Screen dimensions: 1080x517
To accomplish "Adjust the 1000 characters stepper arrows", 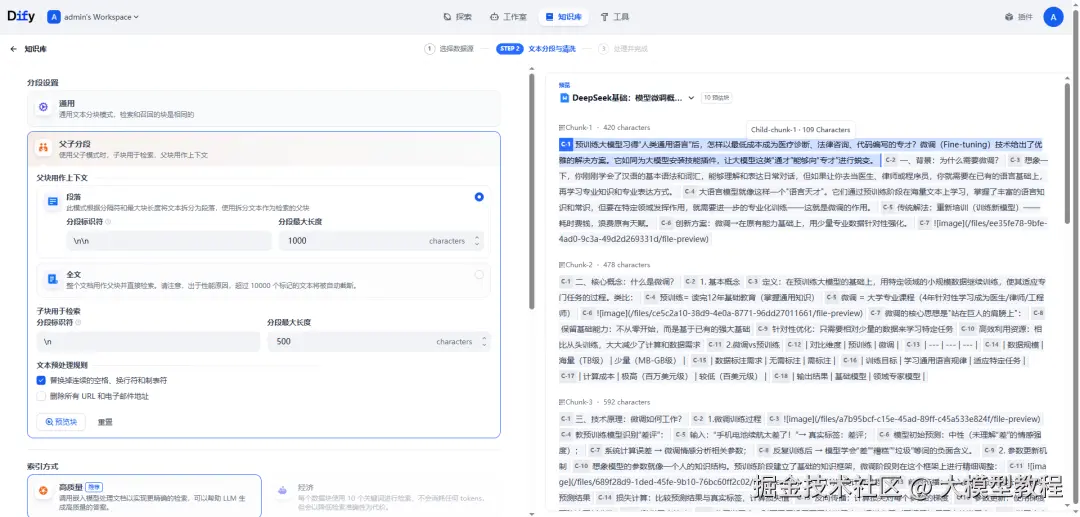I will click(476, 241).
